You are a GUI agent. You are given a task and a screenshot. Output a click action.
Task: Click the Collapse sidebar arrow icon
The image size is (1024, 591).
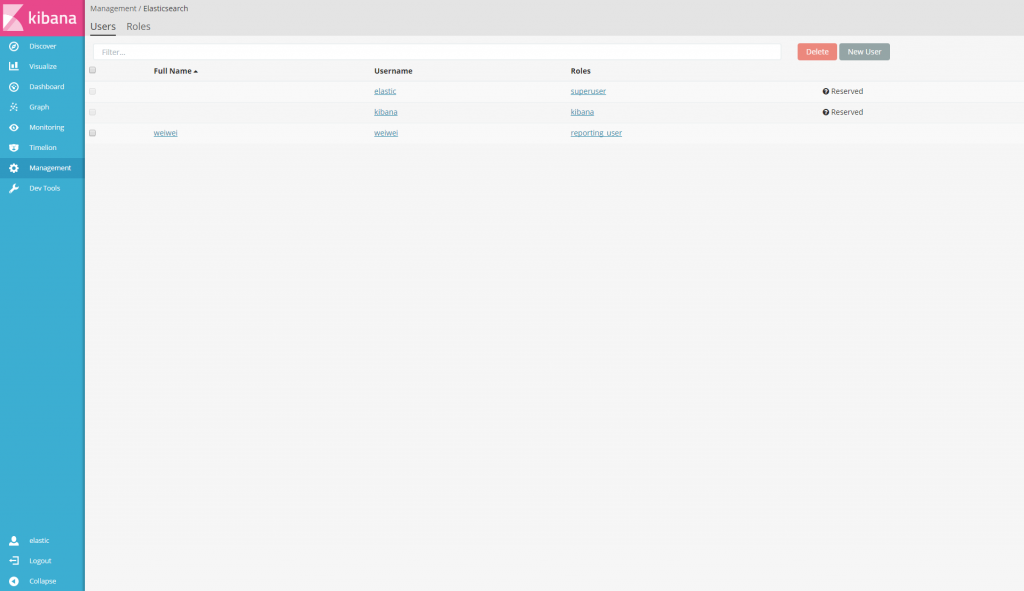point(14,581)
